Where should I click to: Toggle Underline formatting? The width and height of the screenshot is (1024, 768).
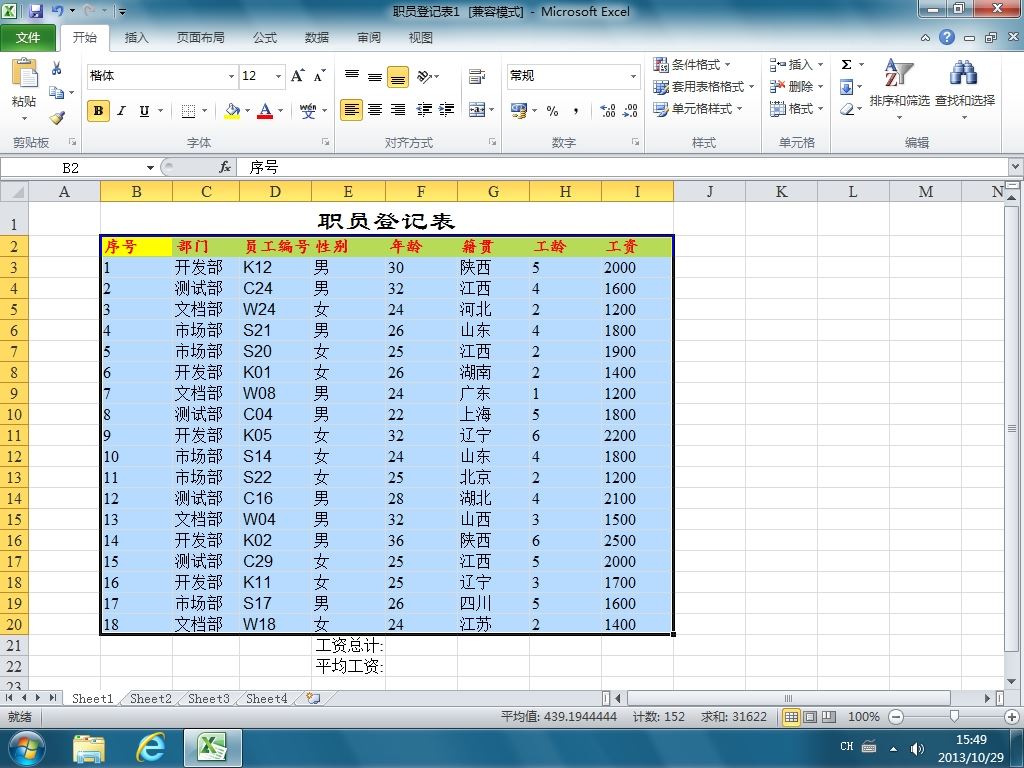point(144,111)
